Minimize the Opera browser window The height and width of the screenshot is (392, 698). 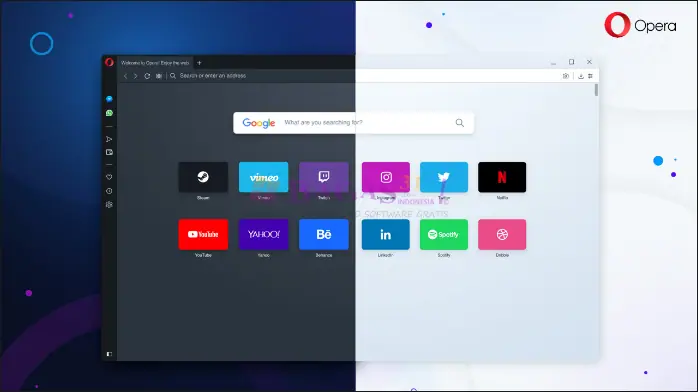click(x=553, y=63)
